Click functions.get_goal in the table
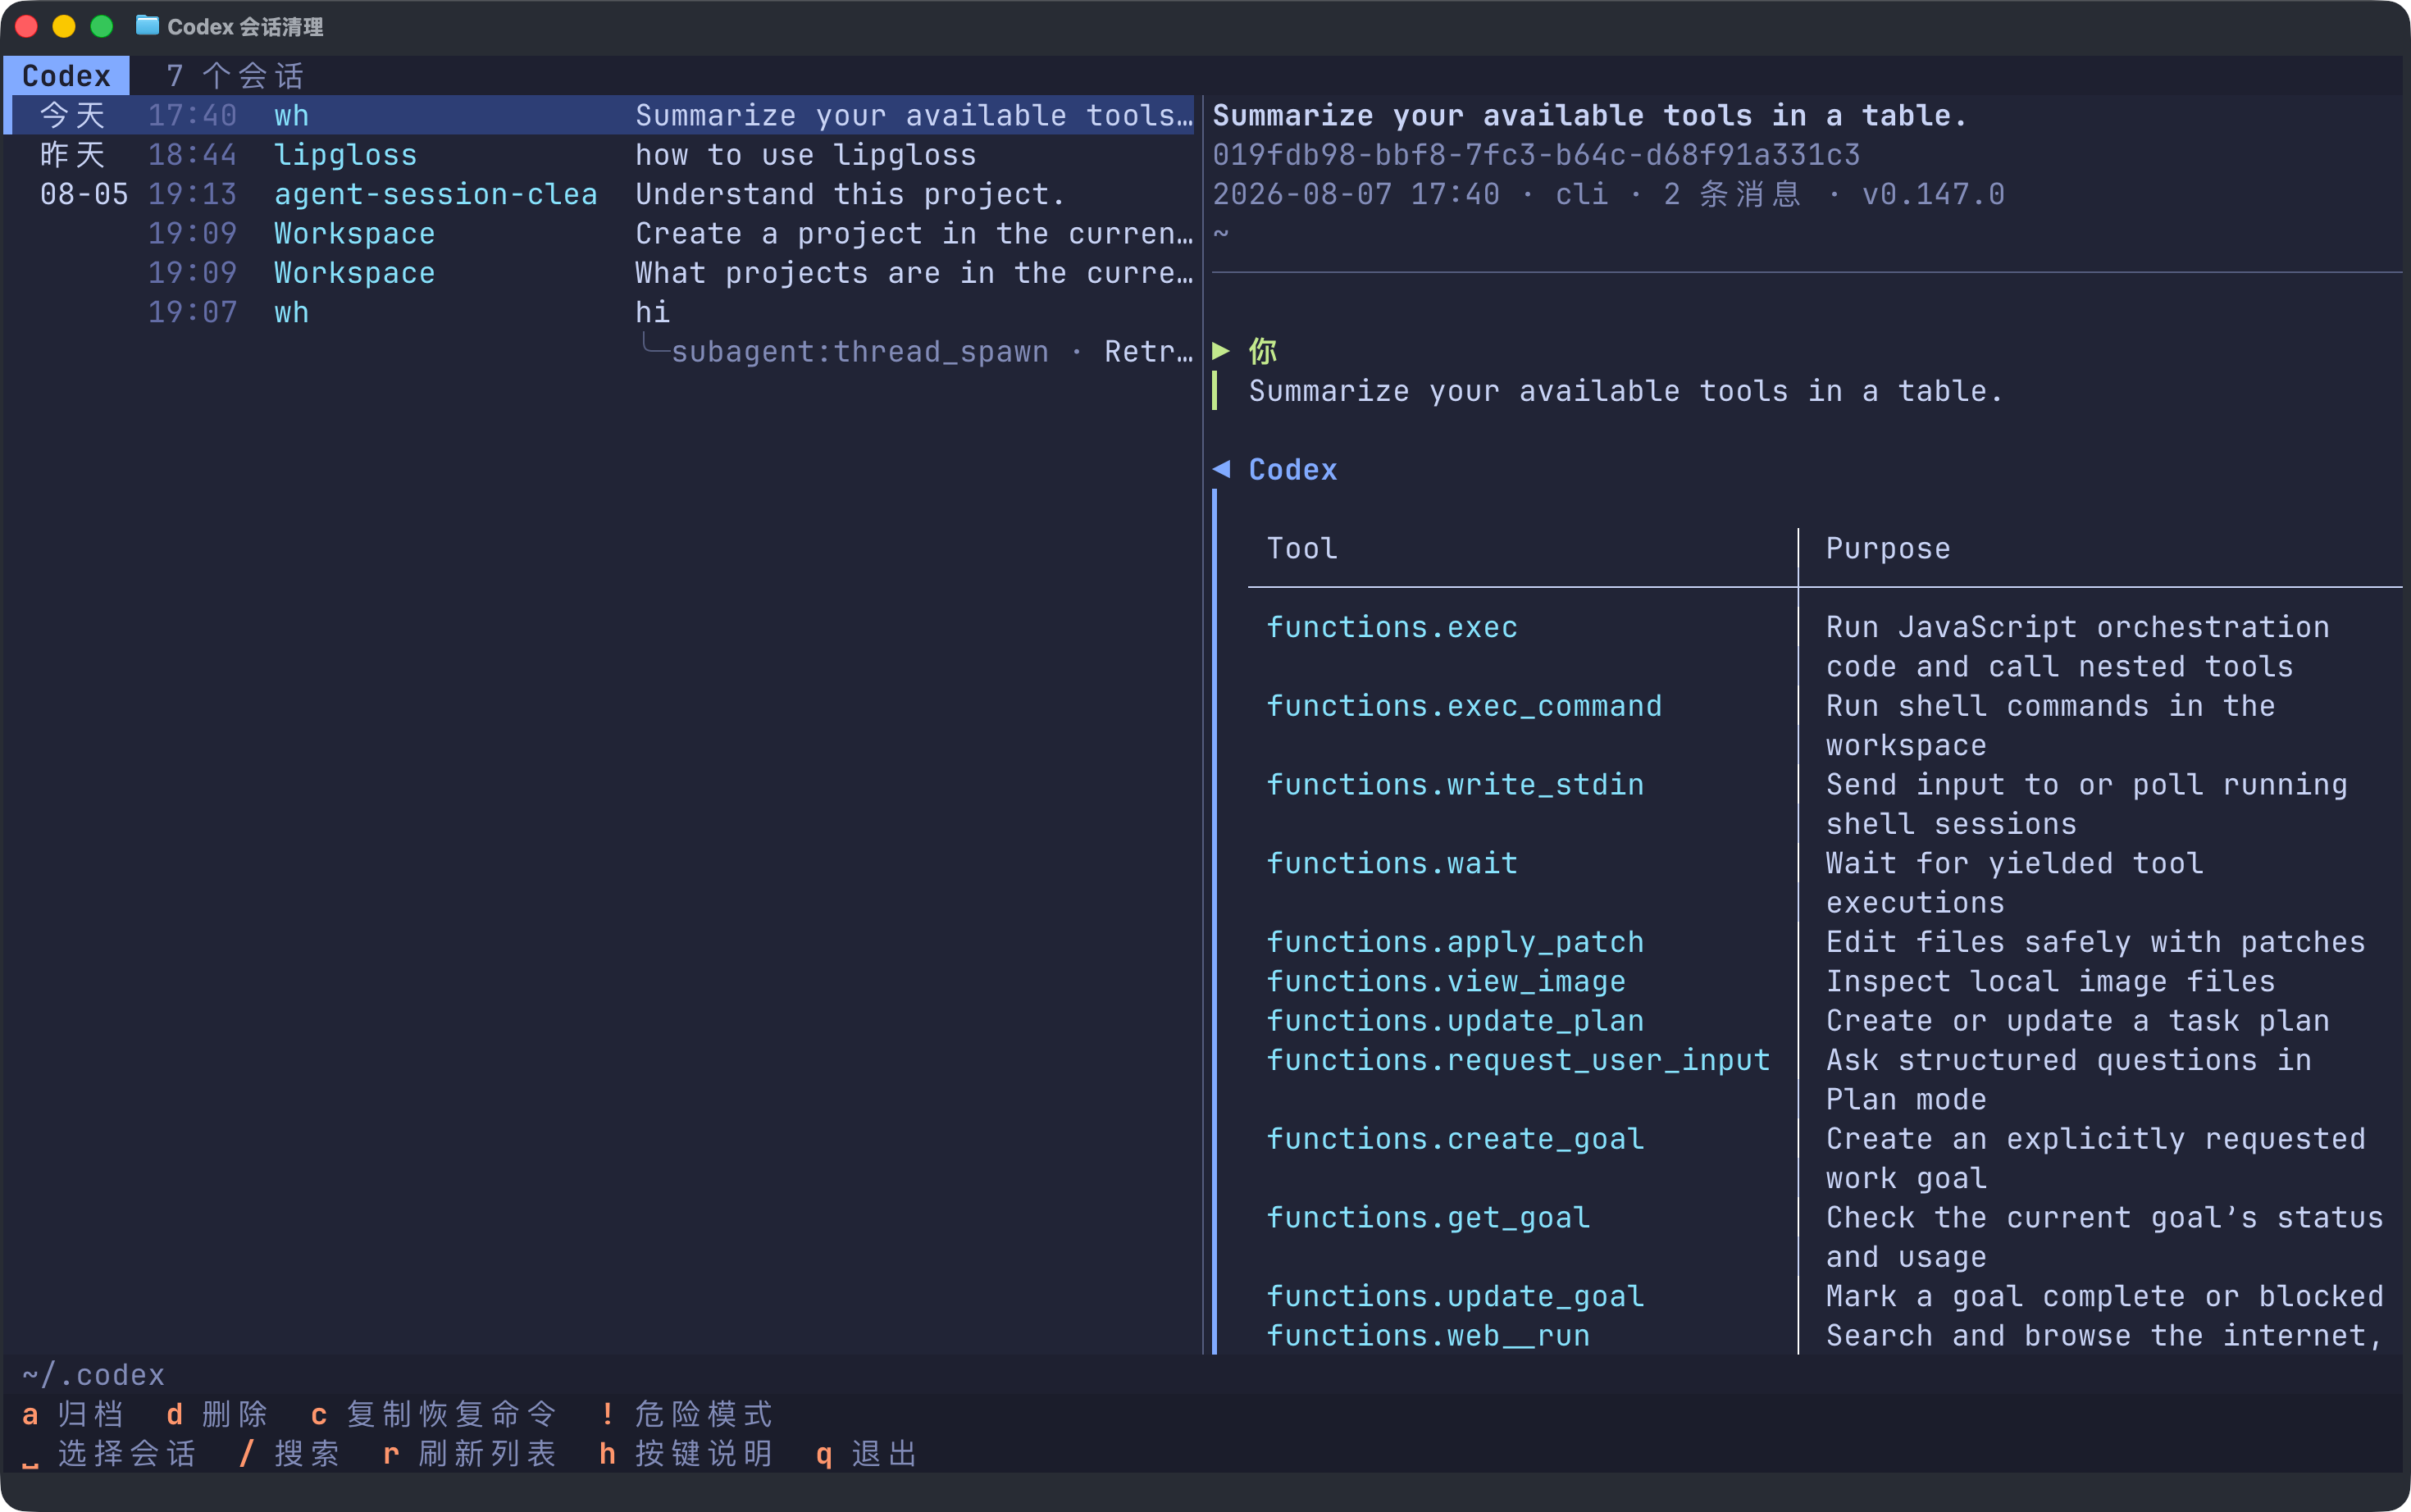The height and width of the screenshot is (1512, 2411). coord(1428,1217)
